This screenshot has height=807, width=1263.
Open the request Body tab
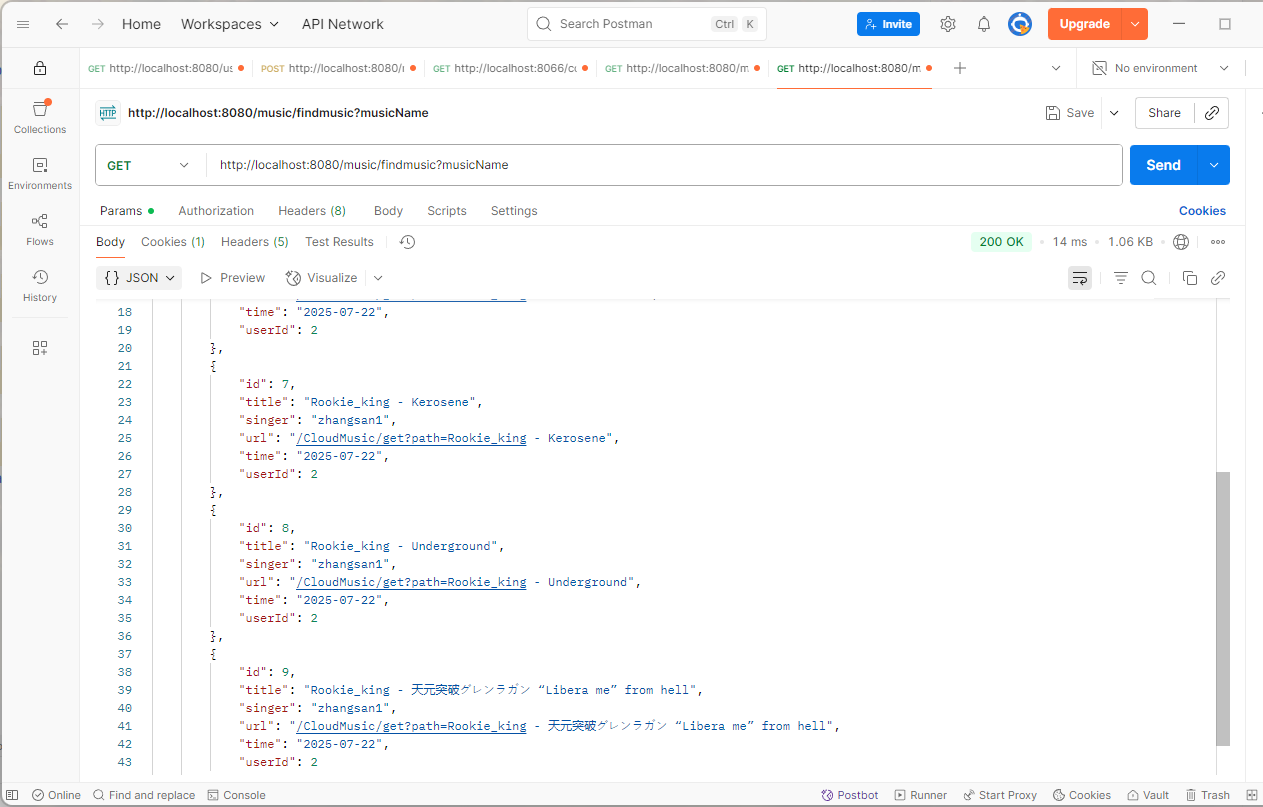coord(388,211)
